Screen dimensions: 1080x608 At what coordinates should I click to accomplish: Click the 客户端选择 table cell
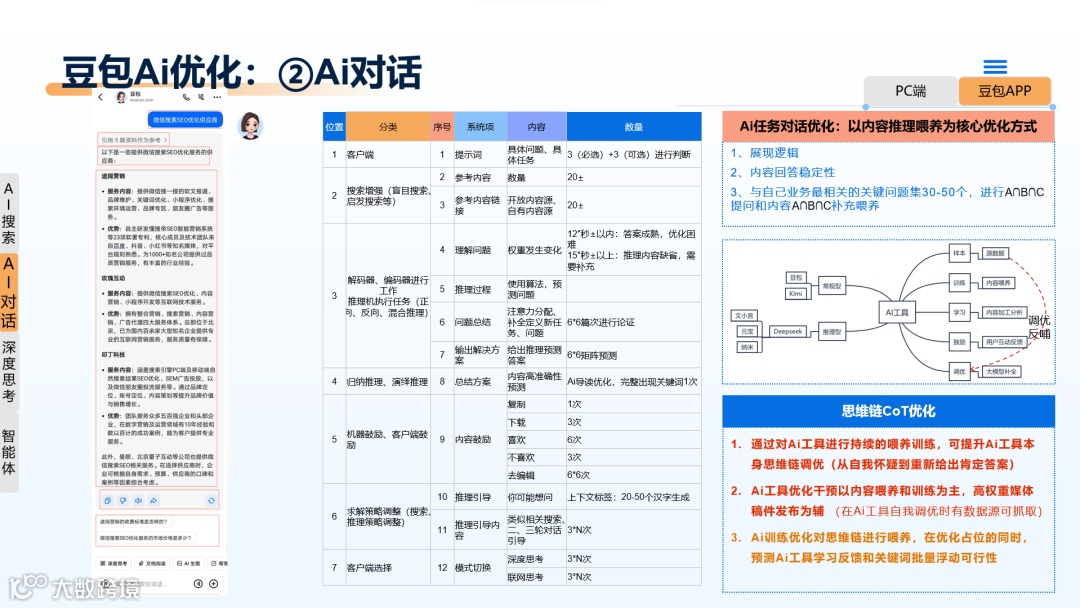(x=388, y=567)
